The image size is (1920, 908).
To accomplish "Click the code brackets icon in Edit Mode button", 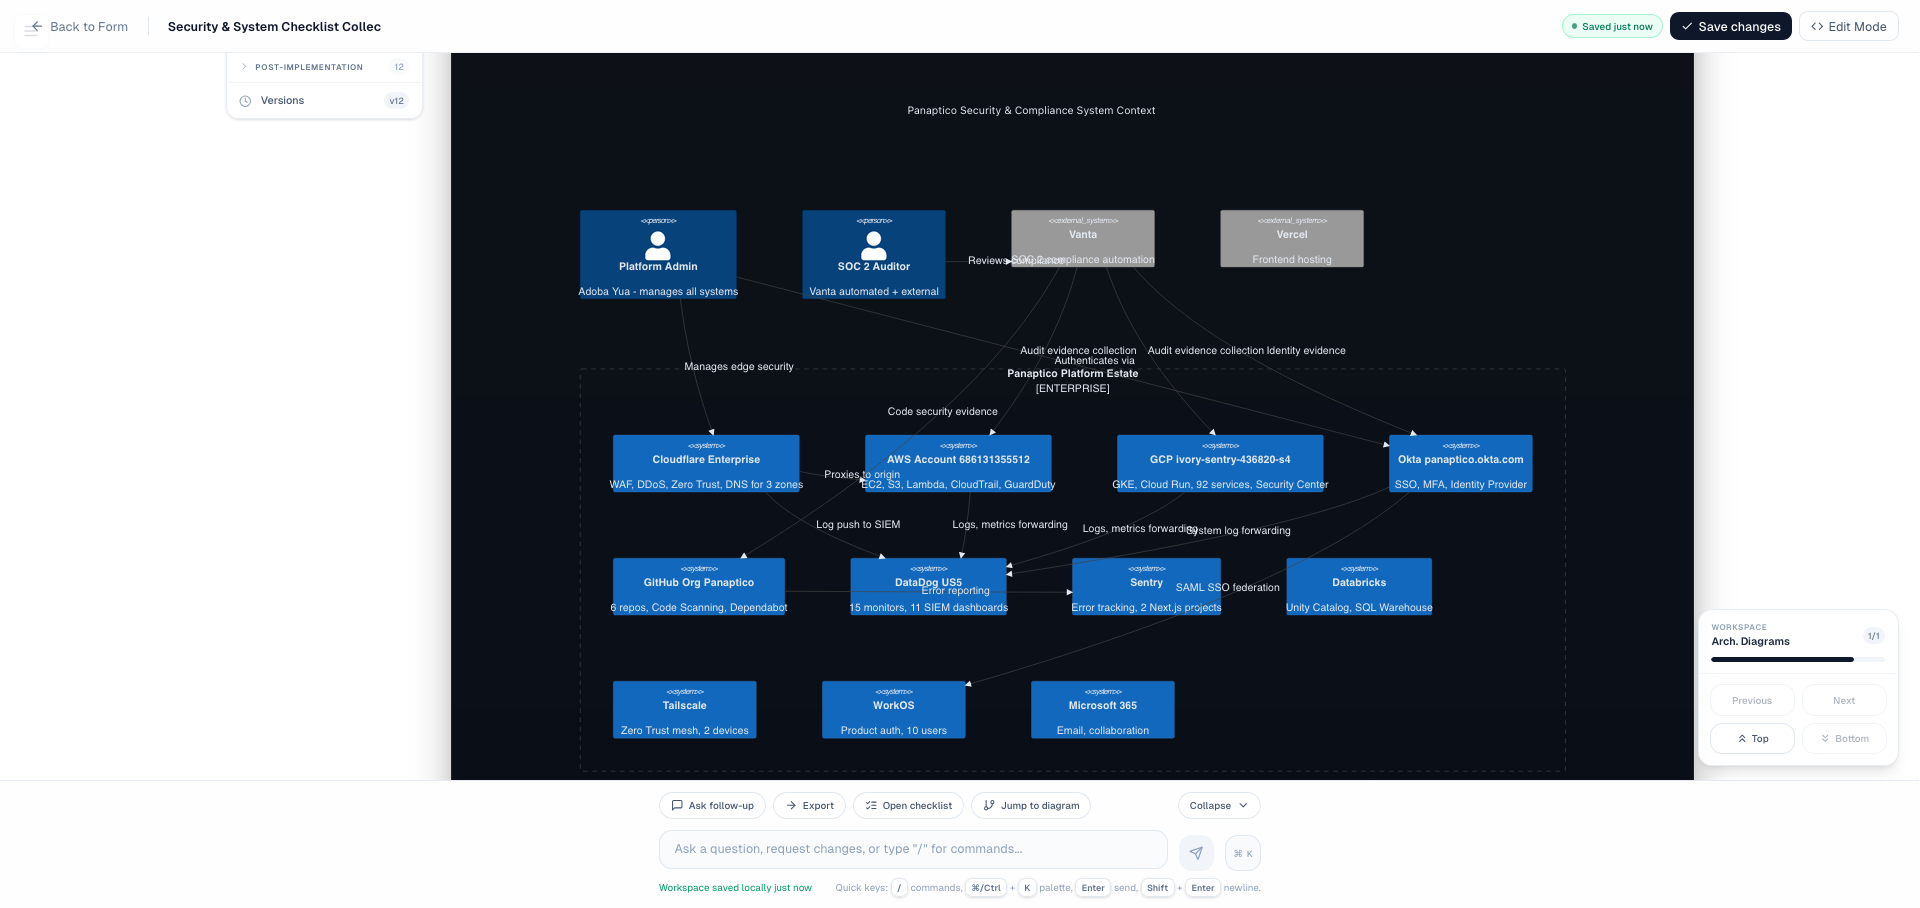I will (1818, 26).
